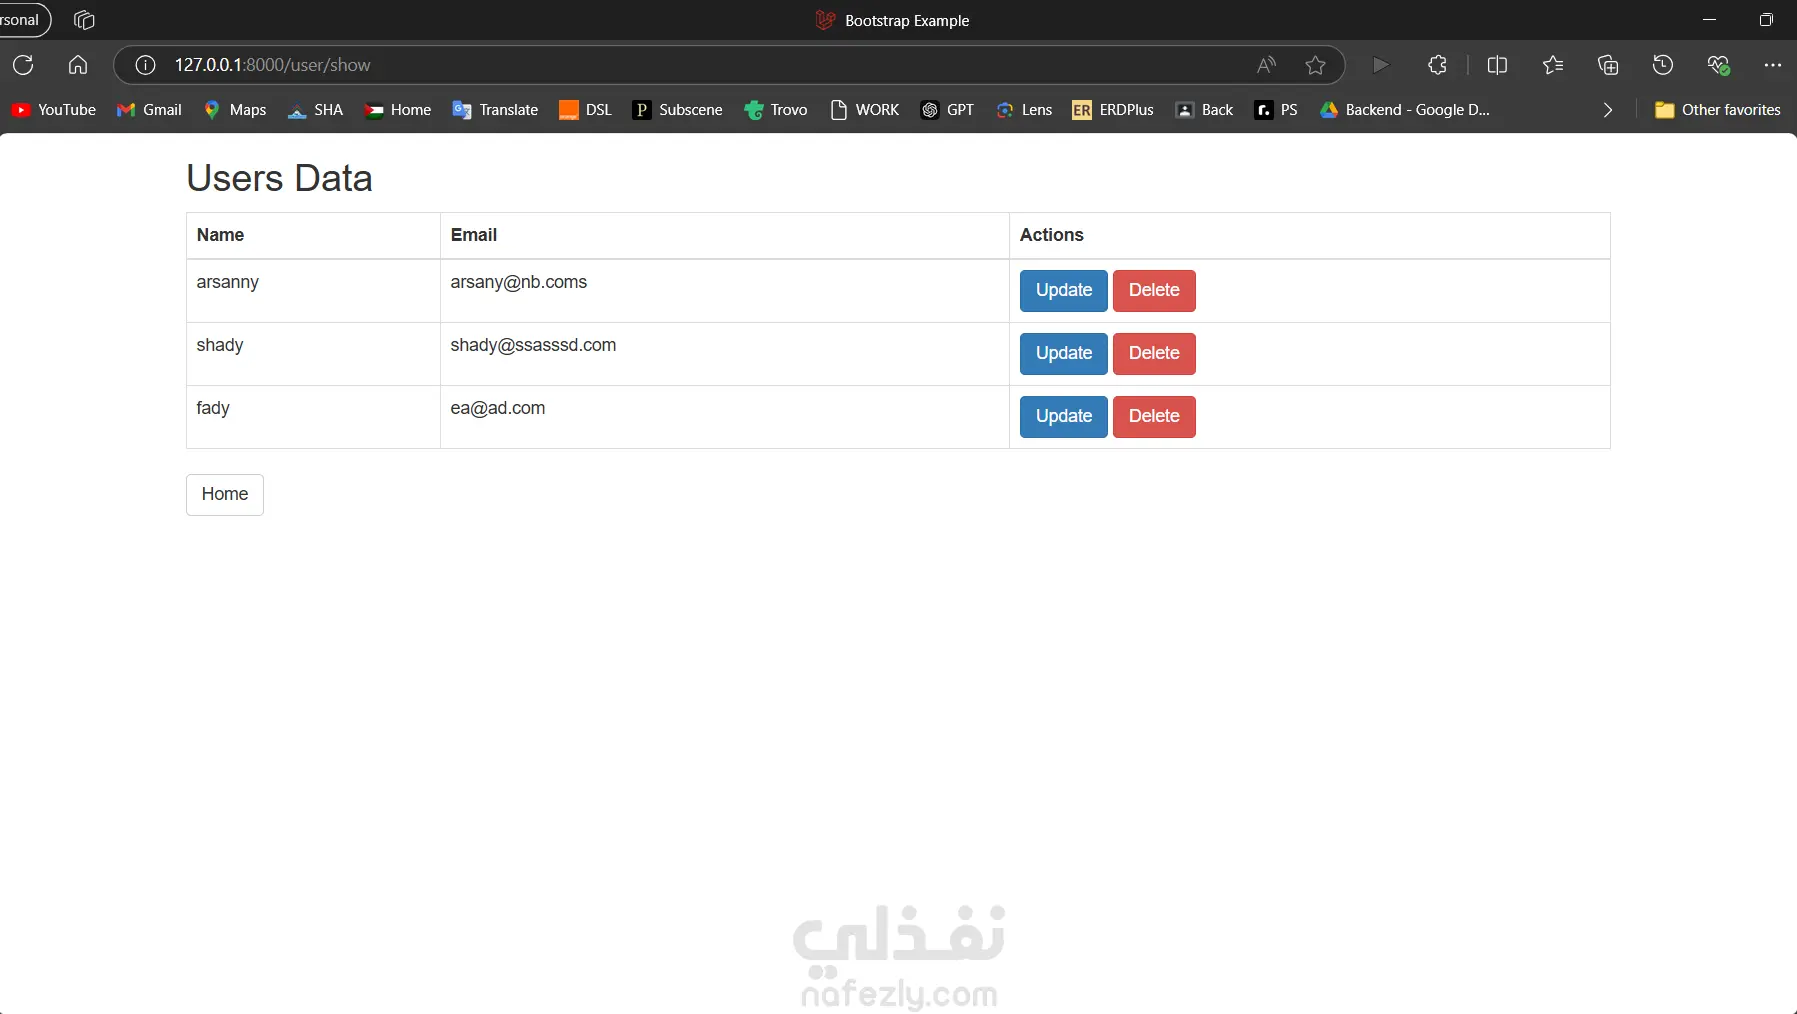Open the Other favorites folder
1797x1014 pixels.
pyautogui.click(x=1718, y=110)
